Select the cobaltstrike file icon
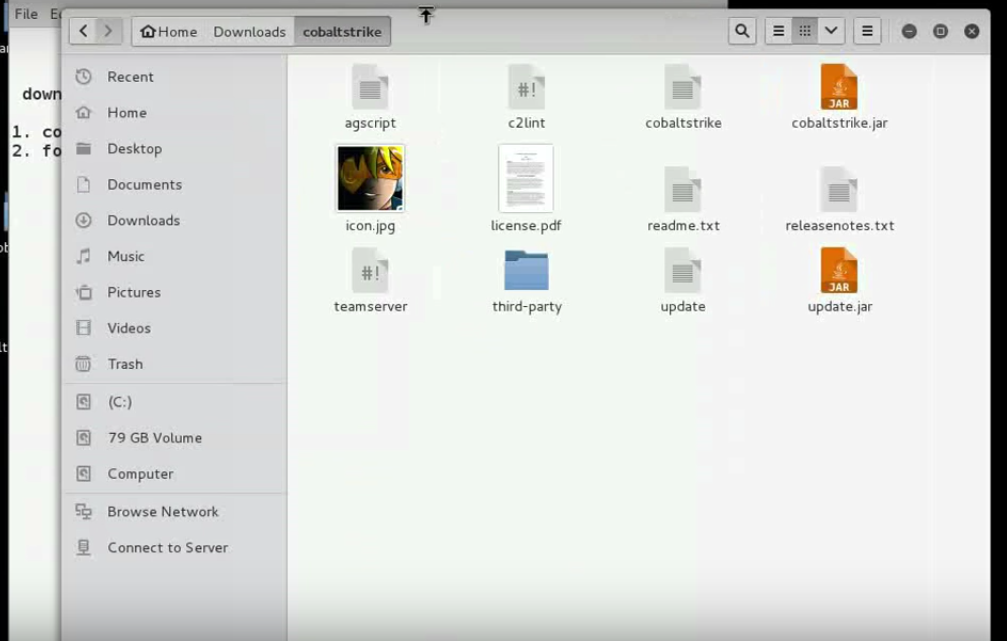 [683, 87]
